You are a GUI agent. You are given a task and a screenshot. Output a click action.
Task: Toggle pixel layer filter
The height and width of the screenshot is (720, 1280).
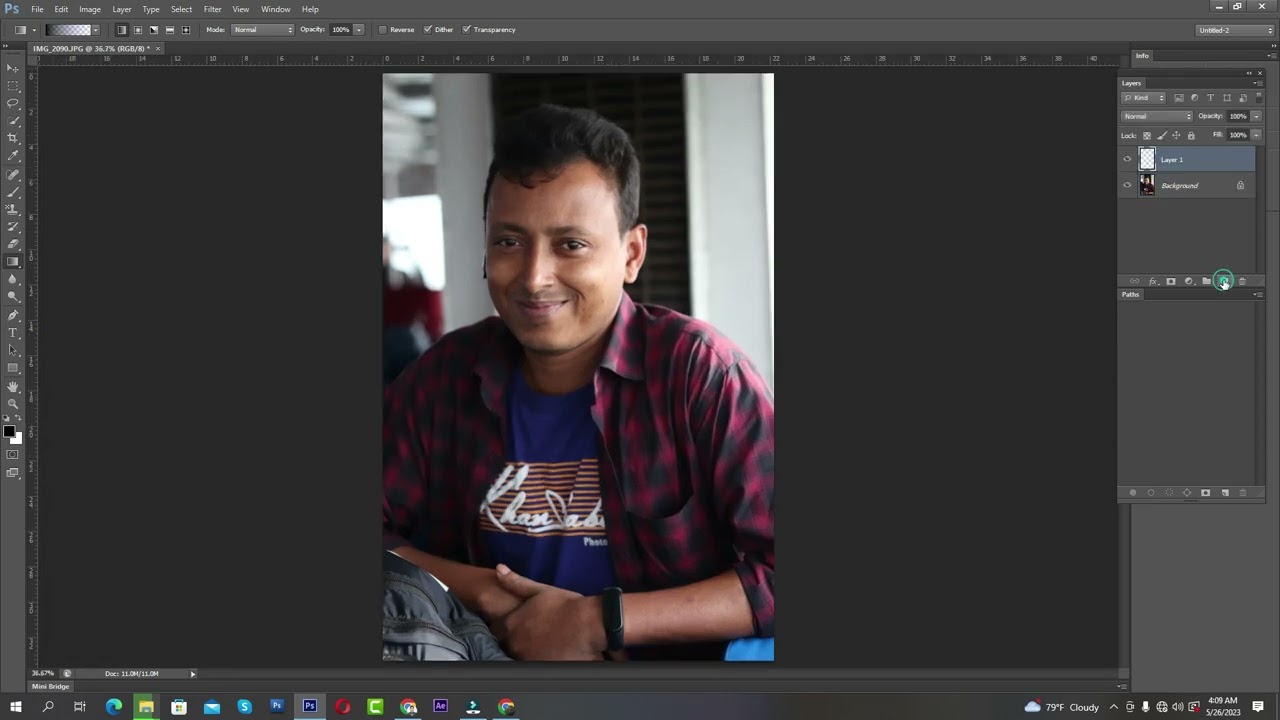(1179, 98)
